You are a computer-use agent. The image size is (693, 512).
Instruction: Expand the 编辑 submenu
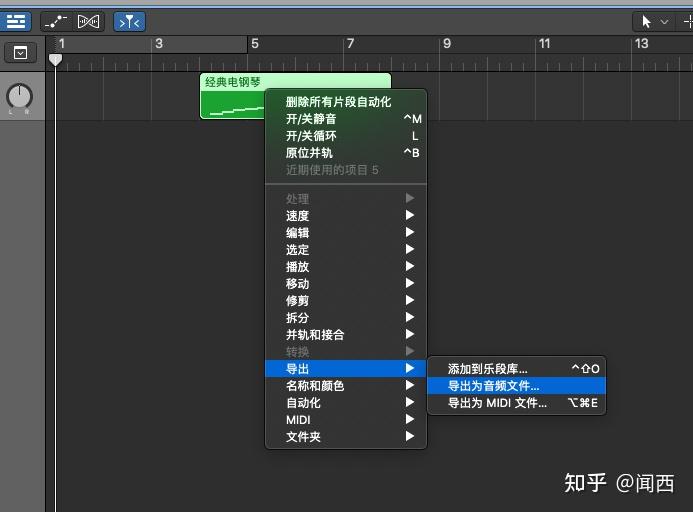346,233
